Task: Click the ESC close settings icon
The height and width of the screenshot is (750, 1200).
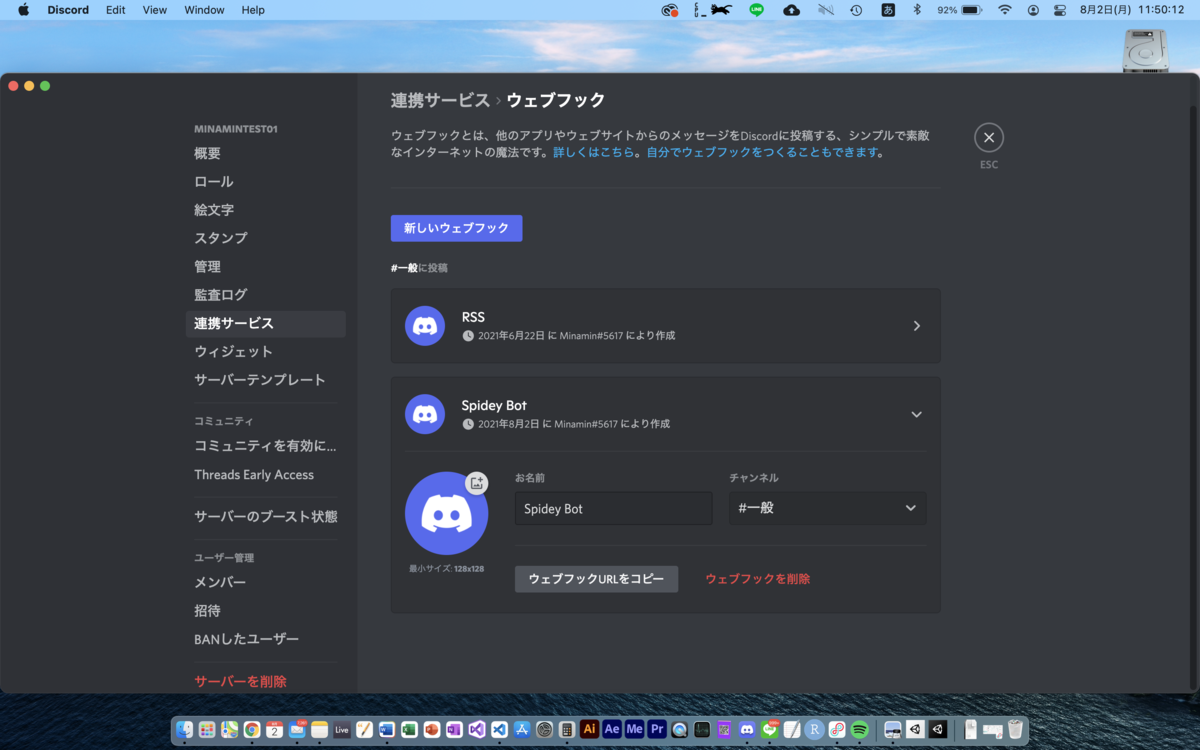Action: coord(989,138)
